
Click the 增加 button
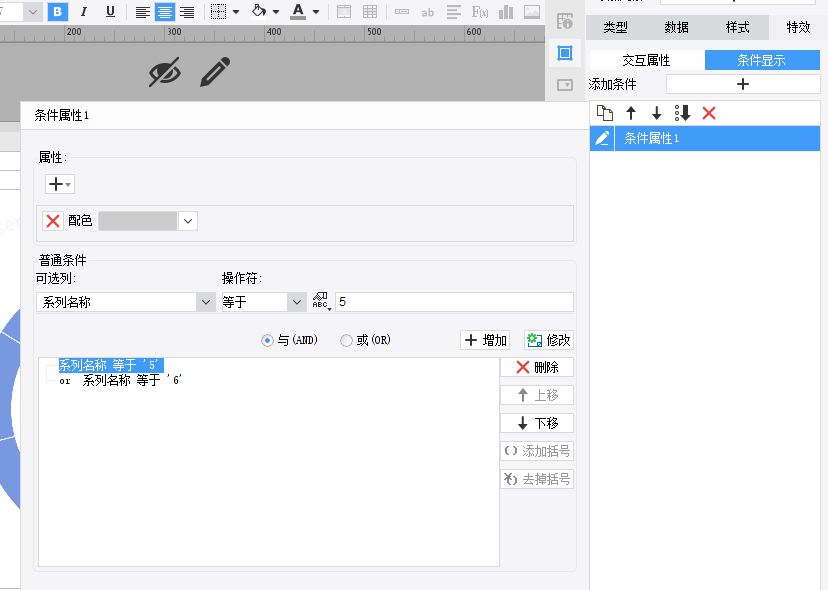point(485,340)
